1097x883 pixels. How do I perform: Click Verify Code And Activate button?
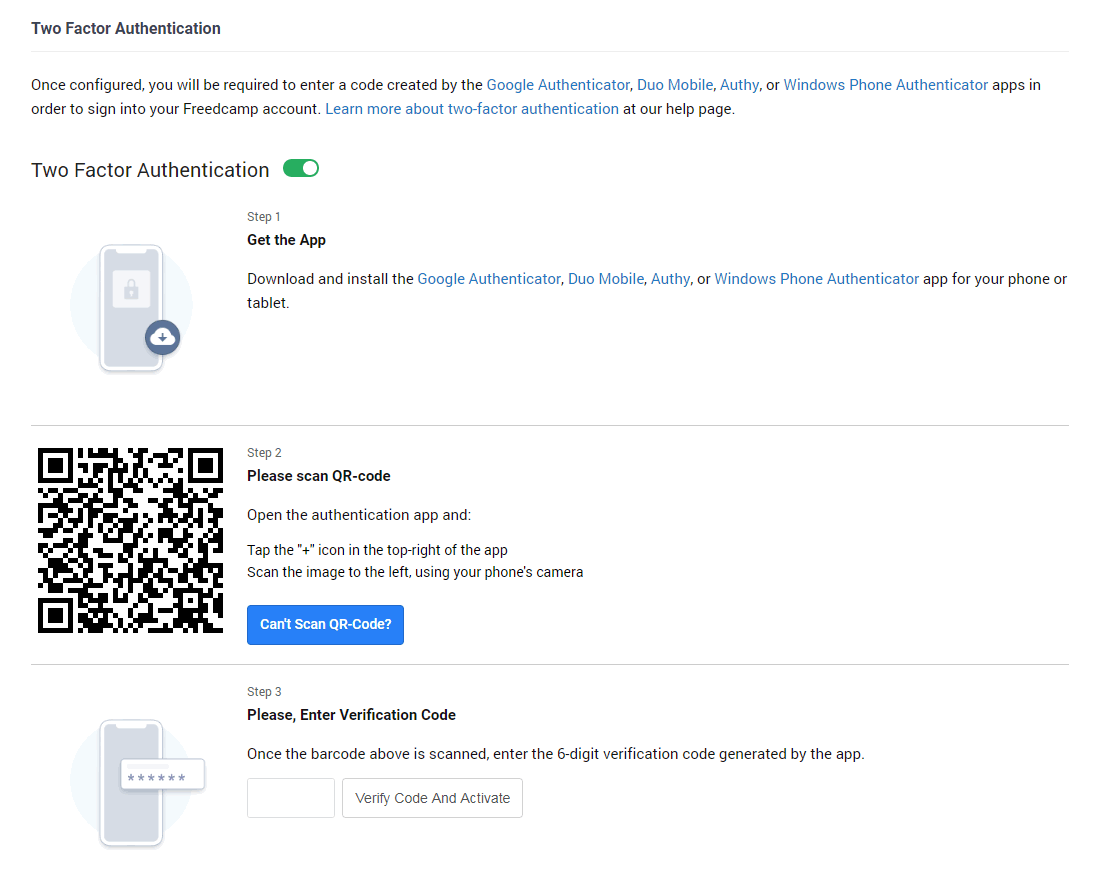pyautogui.click(x=432, y=798)
